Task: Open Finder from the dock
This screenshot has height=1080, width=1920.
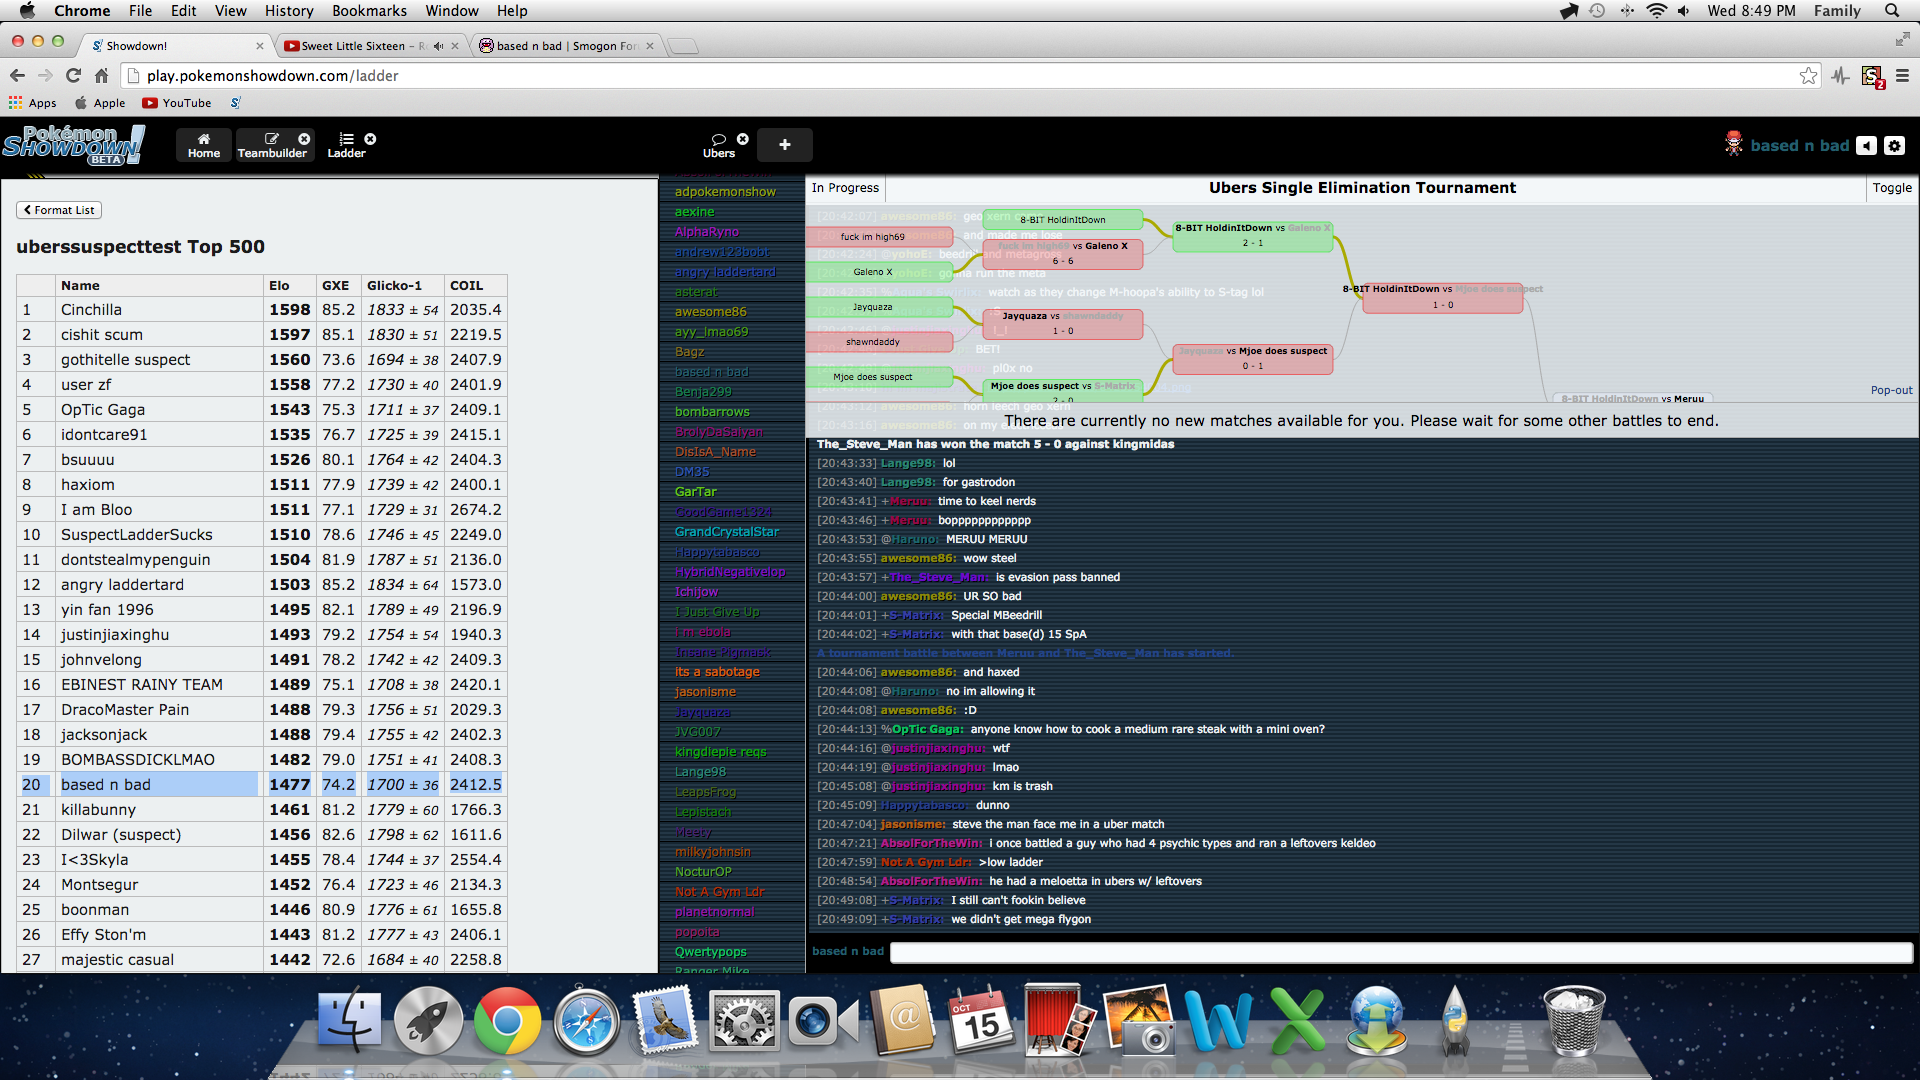Action: 349,1021
